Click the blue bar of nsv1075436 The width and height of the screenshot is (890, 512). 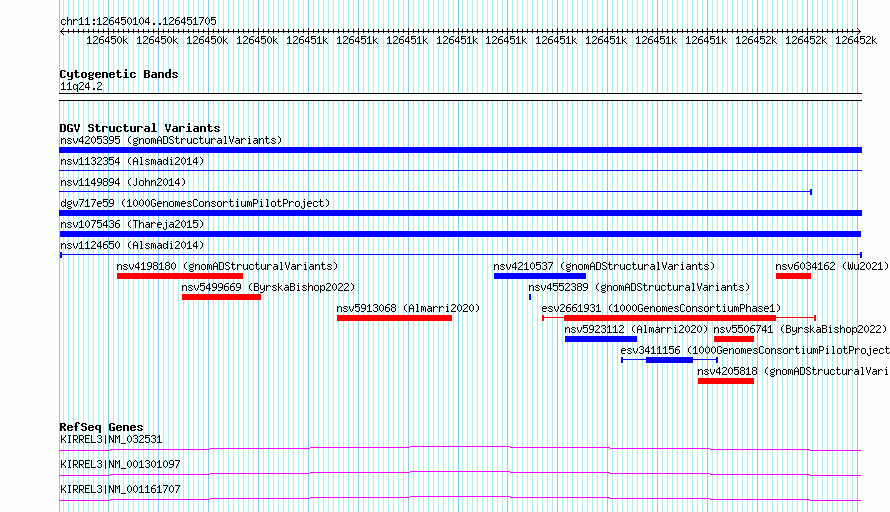tap(460, 234)
